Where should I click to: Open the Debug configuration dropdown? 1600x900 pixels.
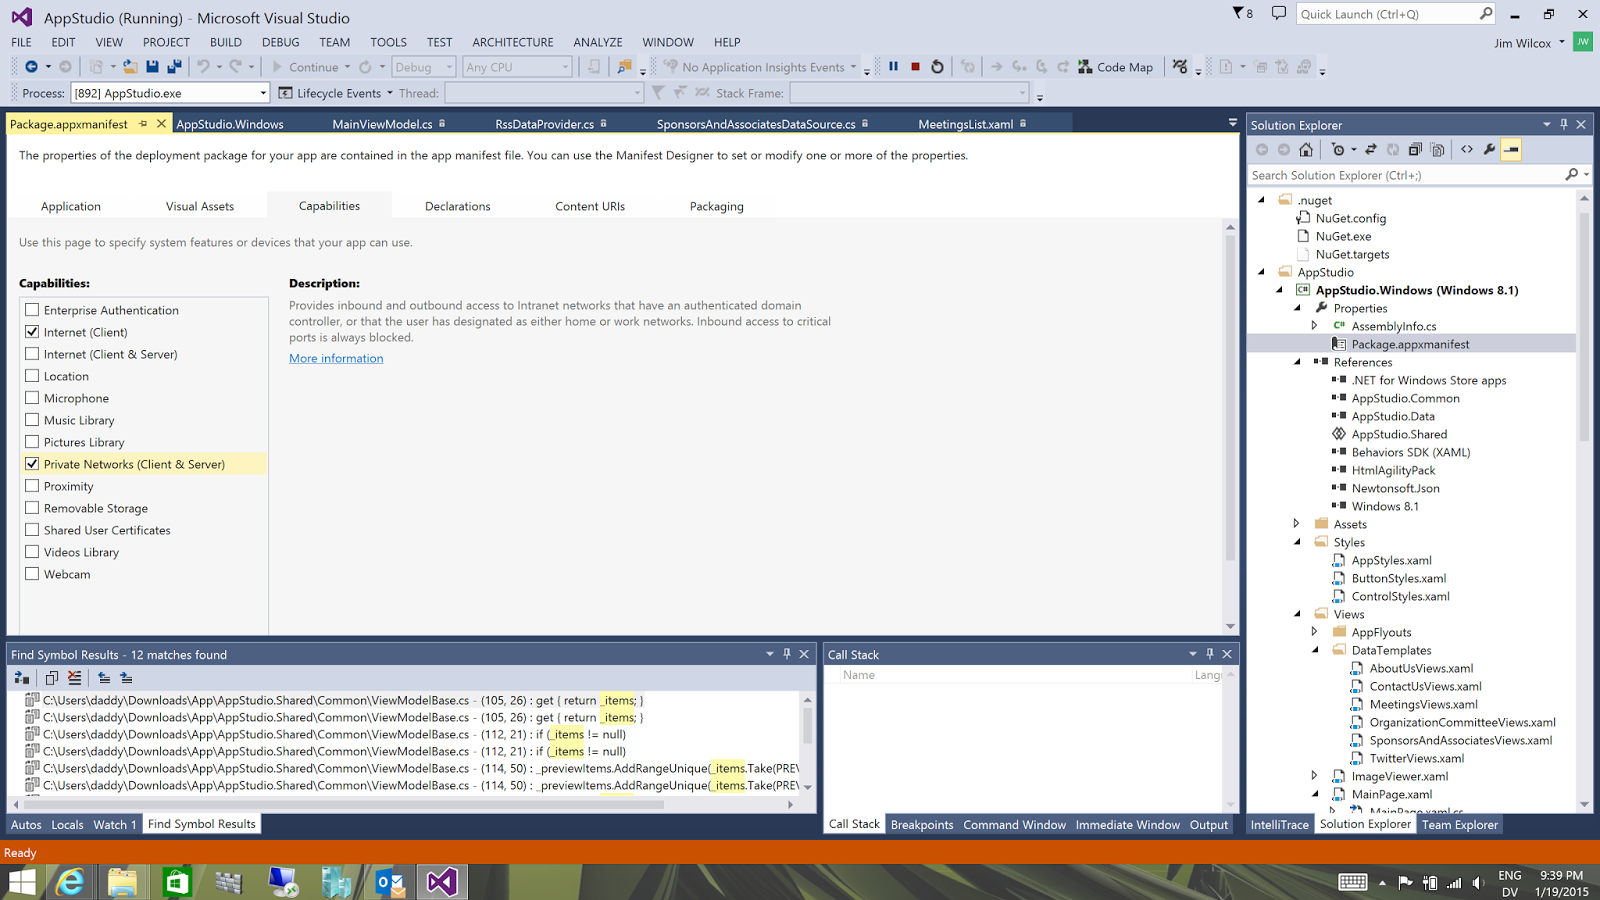tap(423, 67)
